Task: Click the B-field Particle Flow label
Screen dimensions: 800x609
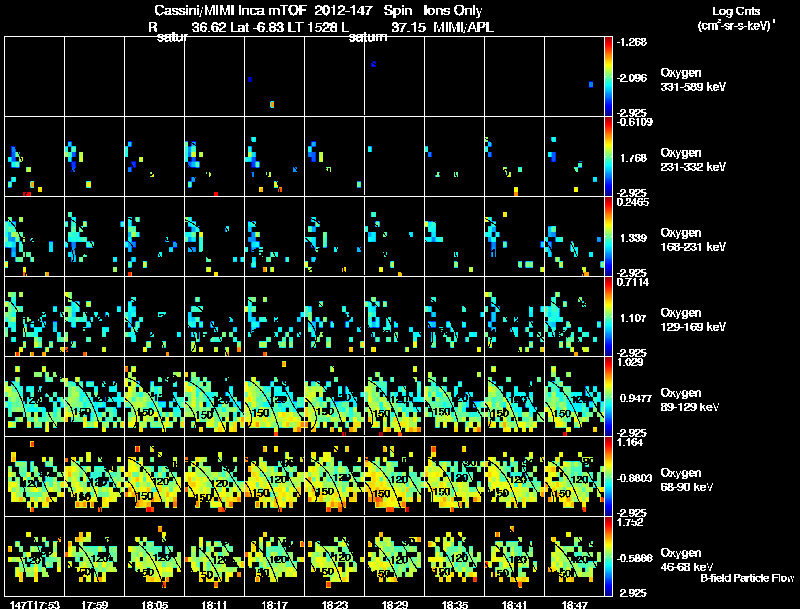Action: 747,578
